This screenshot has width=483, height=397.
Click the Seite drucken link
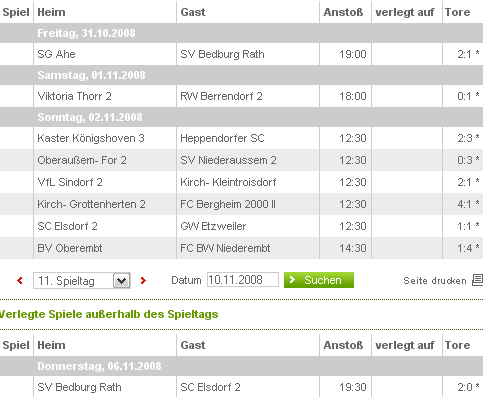[435, 281]
